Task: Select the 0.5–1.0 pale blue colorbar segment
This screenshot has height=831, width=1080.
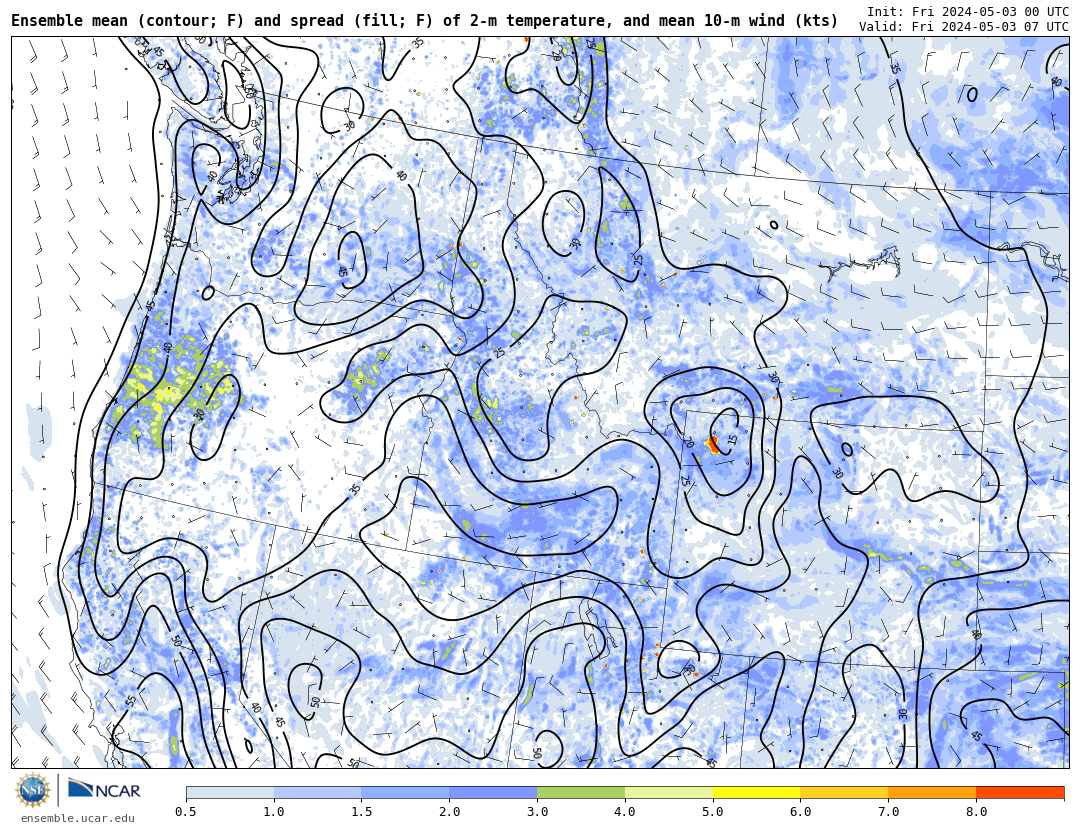Action: click(230, 792)
